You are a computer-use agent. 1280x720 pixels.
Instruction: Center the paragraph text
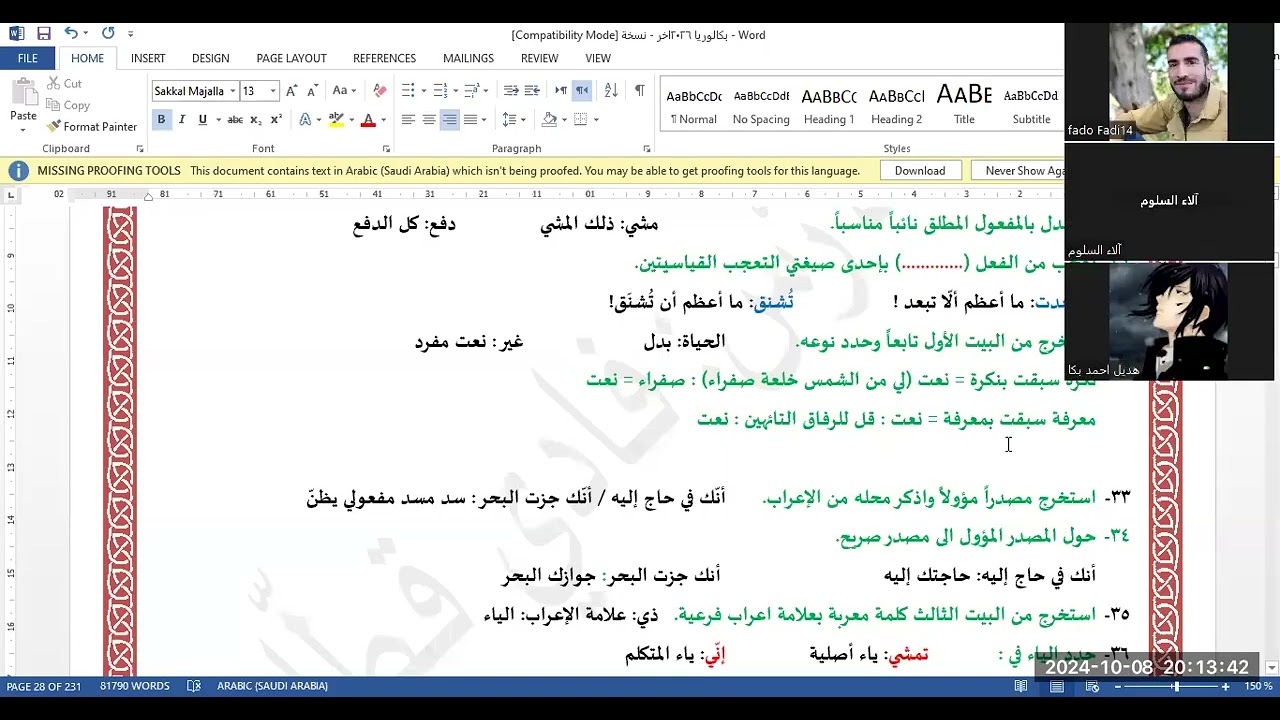point(429,120)
